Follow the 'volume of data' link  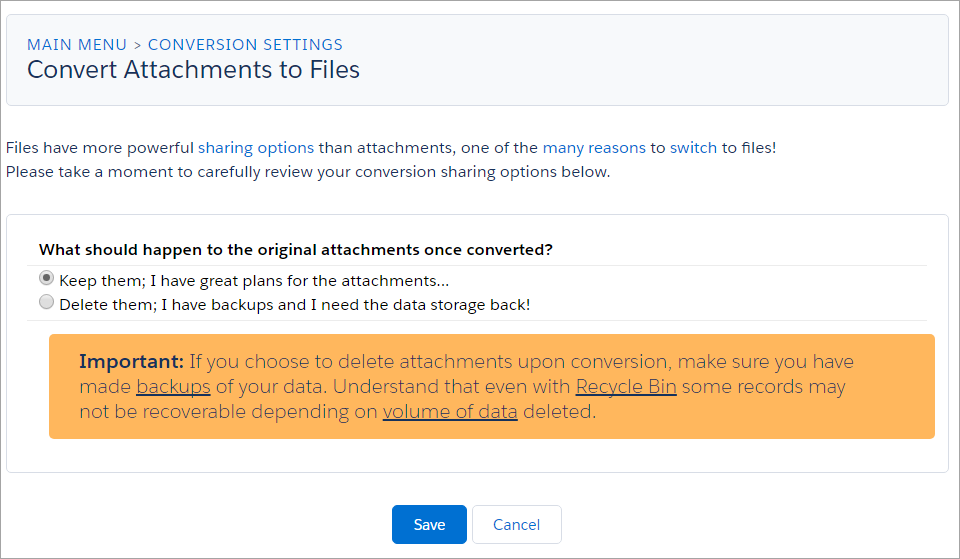[x=450, y=412]
